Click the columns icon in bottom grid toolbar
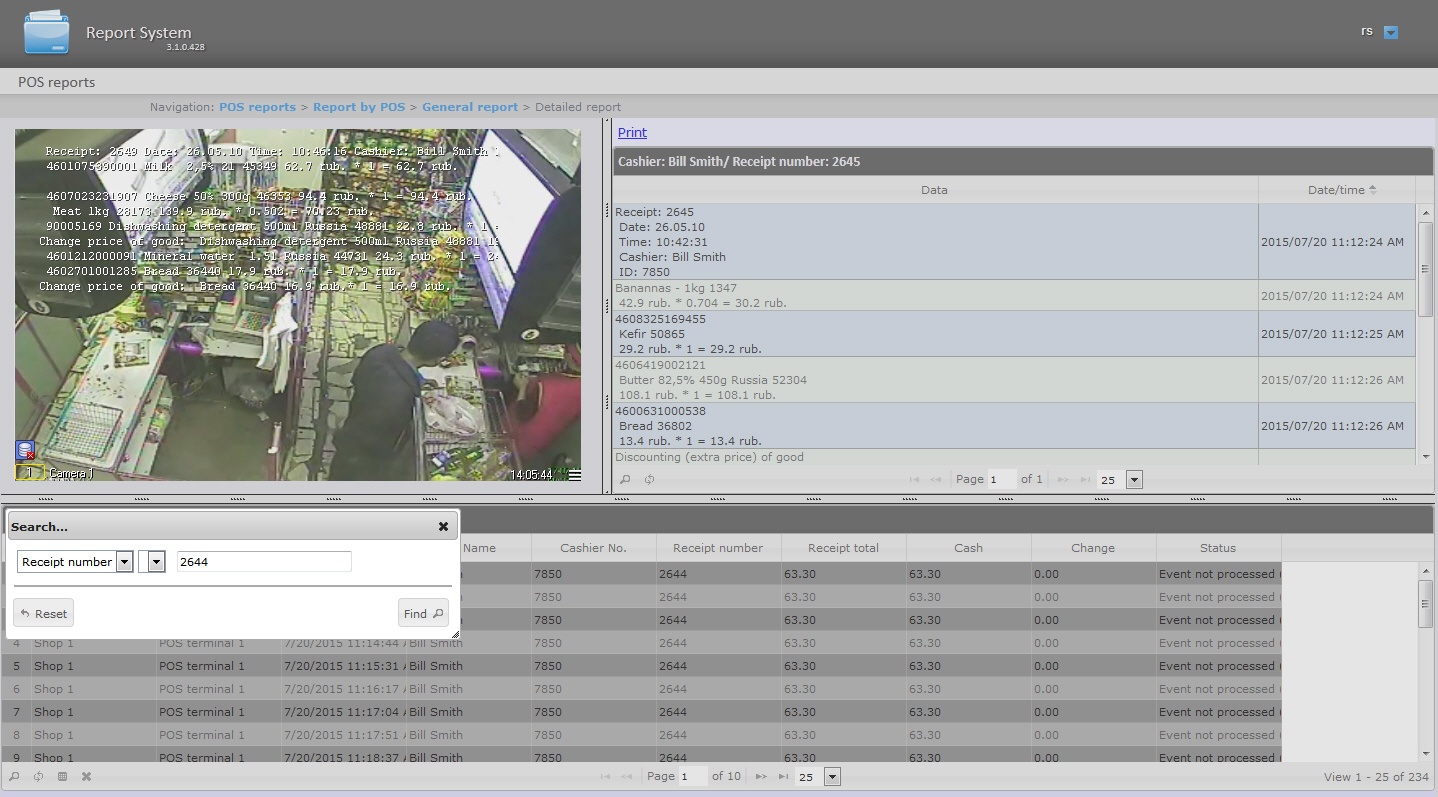The image size is (1438, 797). (62, 777)
